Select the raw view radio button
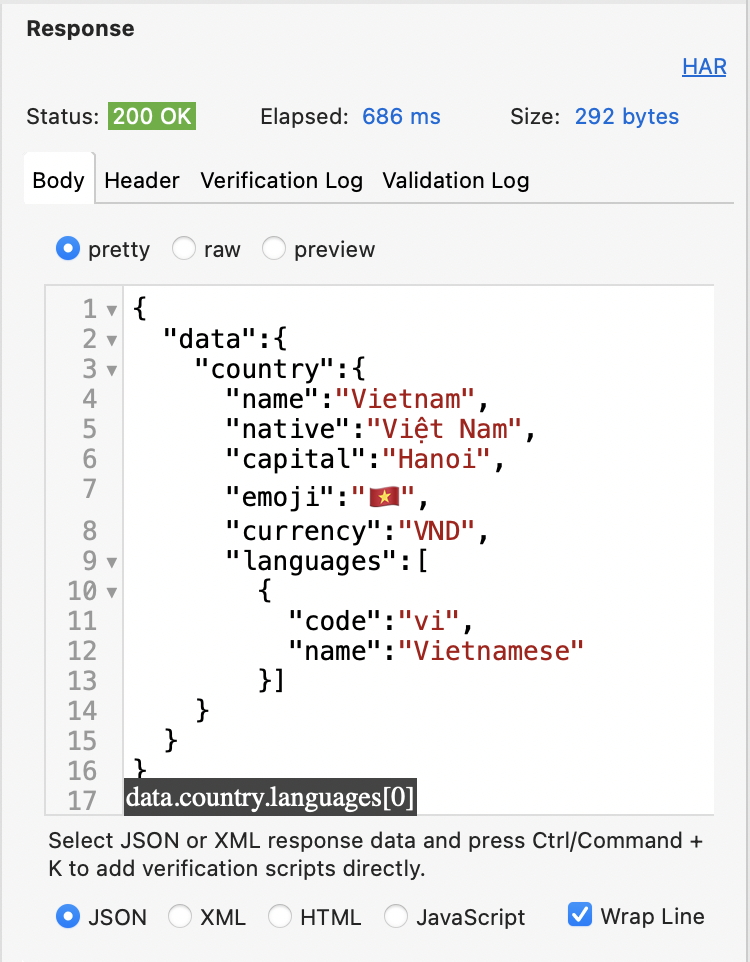This screenshot has width=750, height=962. (184, 249)
